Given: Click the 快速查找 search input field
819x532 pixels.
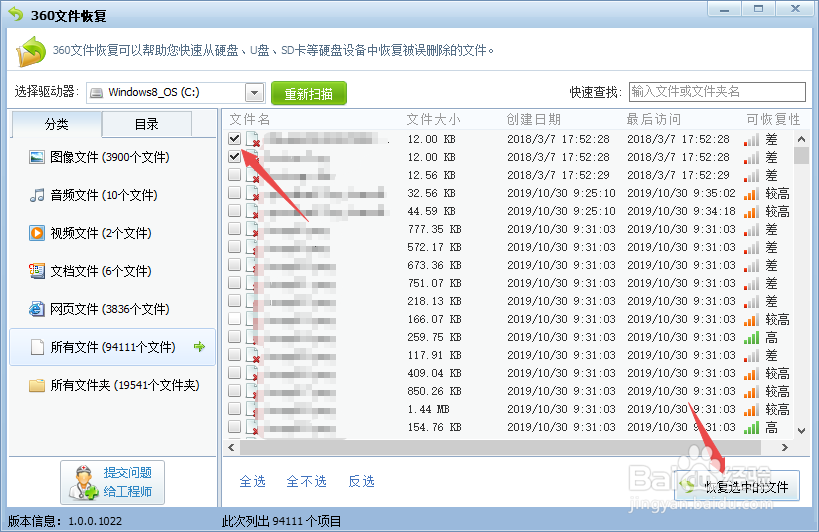Looking at the screenshot, I should pos(717,92).
